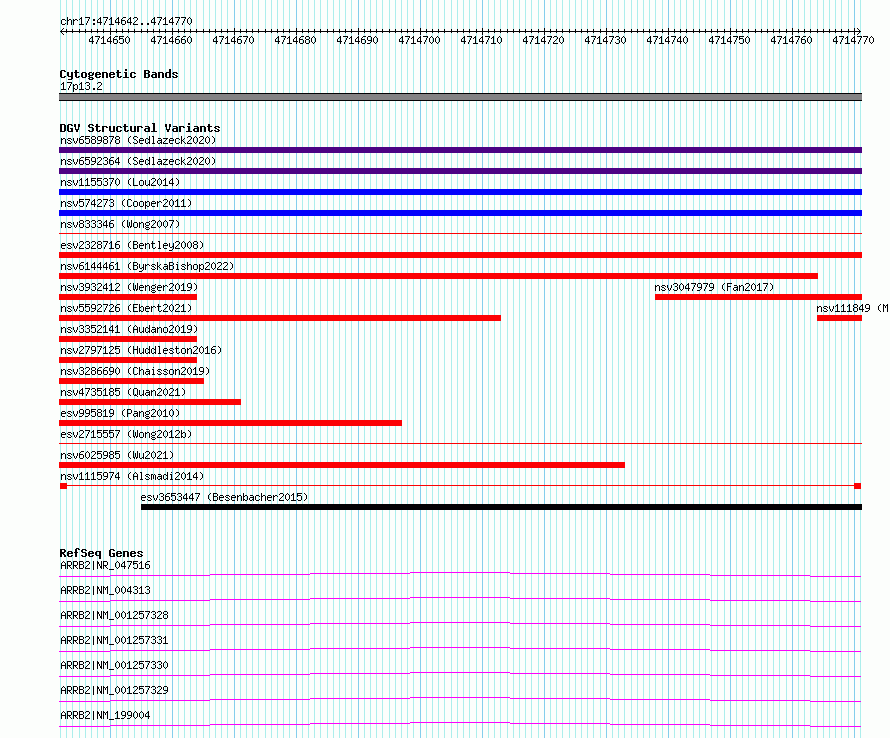Image resolution: width=890 pixels, height=738 pixels.
Task: Select the nsv833346 (Wong2007) label
Action: (x=120, y=224)
